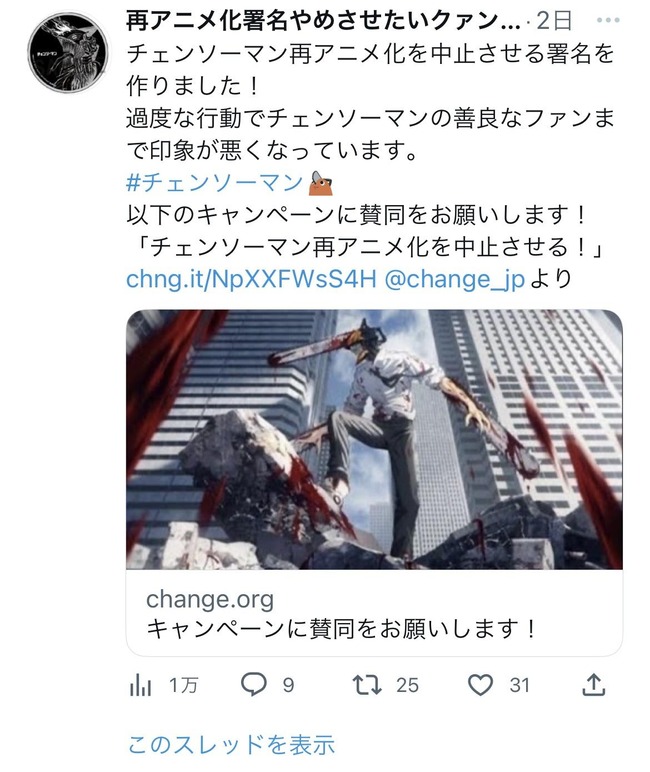Like the tweet with the heart icon

(480, 685)
